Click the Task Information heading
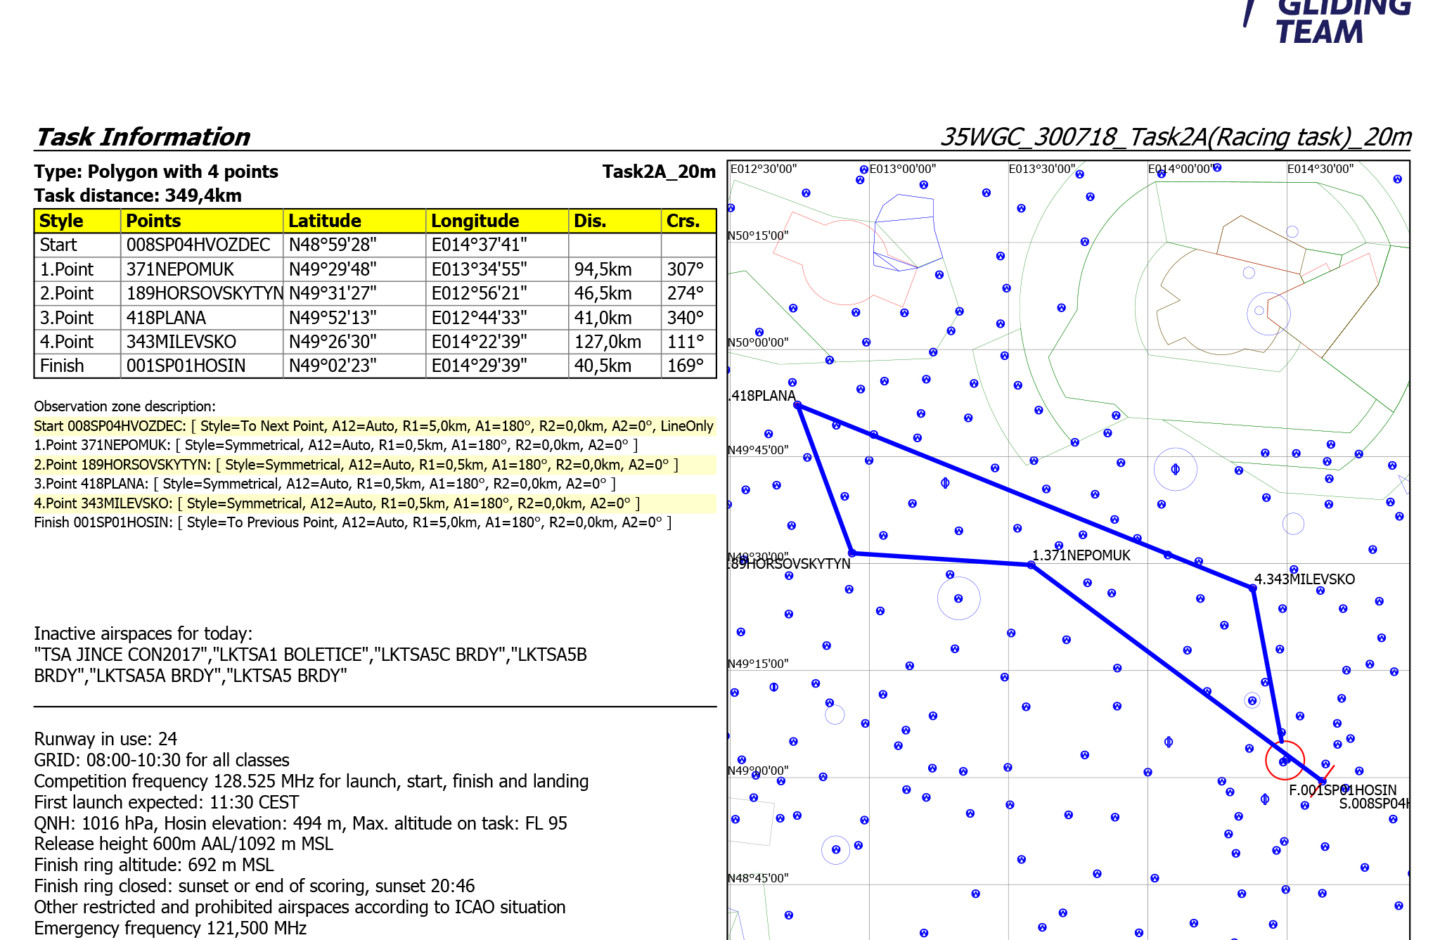The image size is (1440, 940). coord(143,137)
